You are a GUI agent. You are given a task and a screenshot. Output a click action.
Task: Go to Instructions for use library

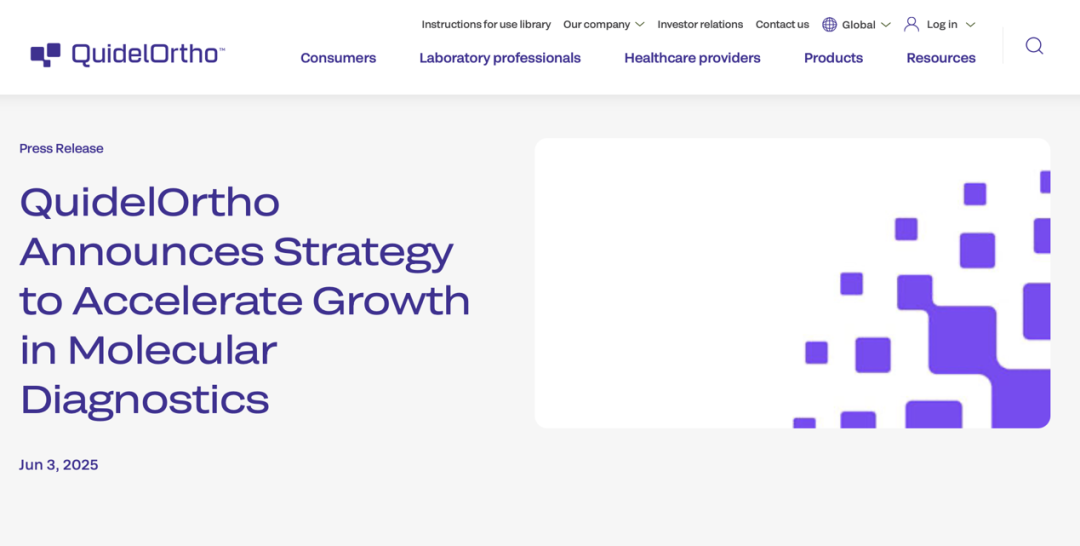click(x=486, y=24)
